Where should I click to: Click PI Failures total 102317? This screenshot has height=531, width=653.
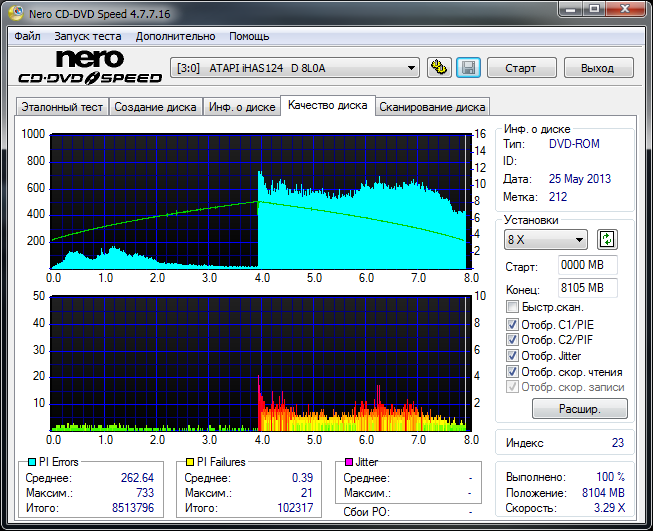click(295, 508)
